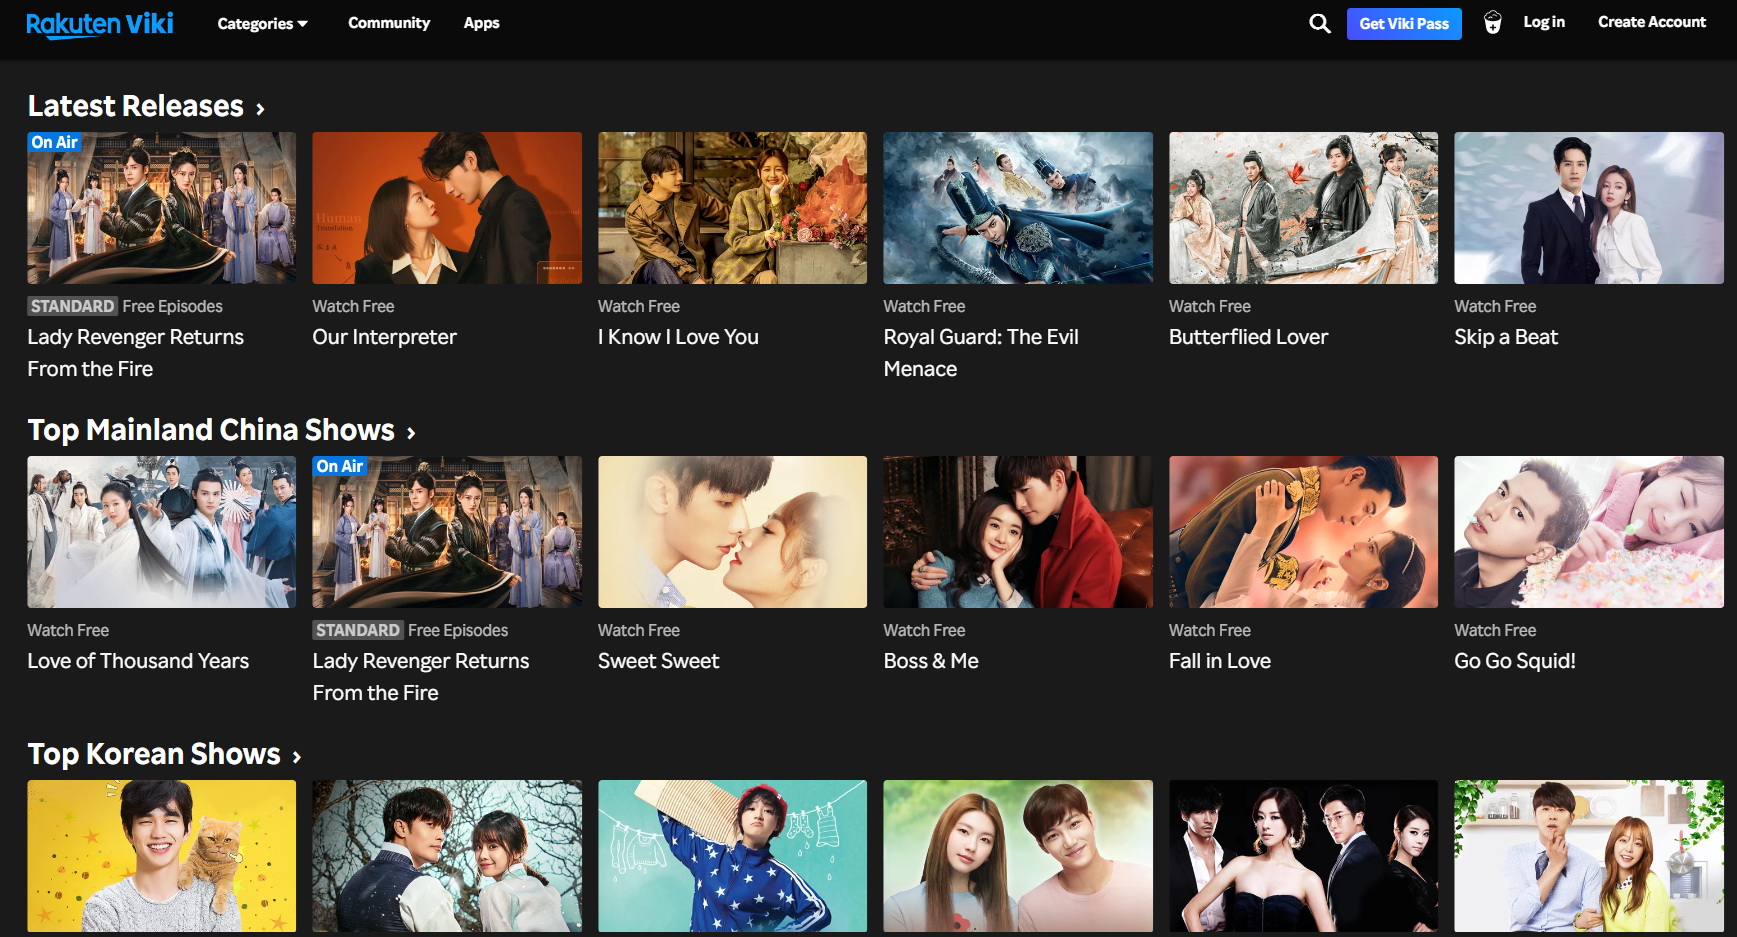Open the Sweet Sweet show thumbnail

click(x=732, y=532)
